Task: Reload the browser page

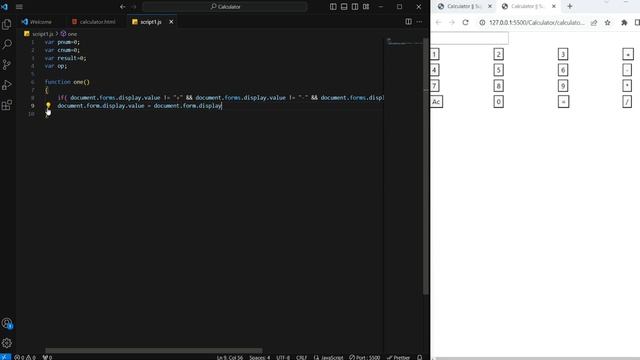Action: pos(465,22)
